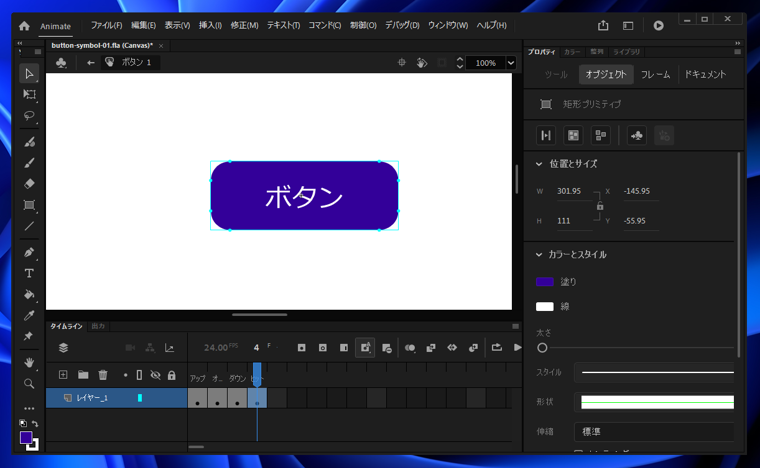Click the share/export icon in title bar
This screenshot has width=760, height=468.
[603, 25]
